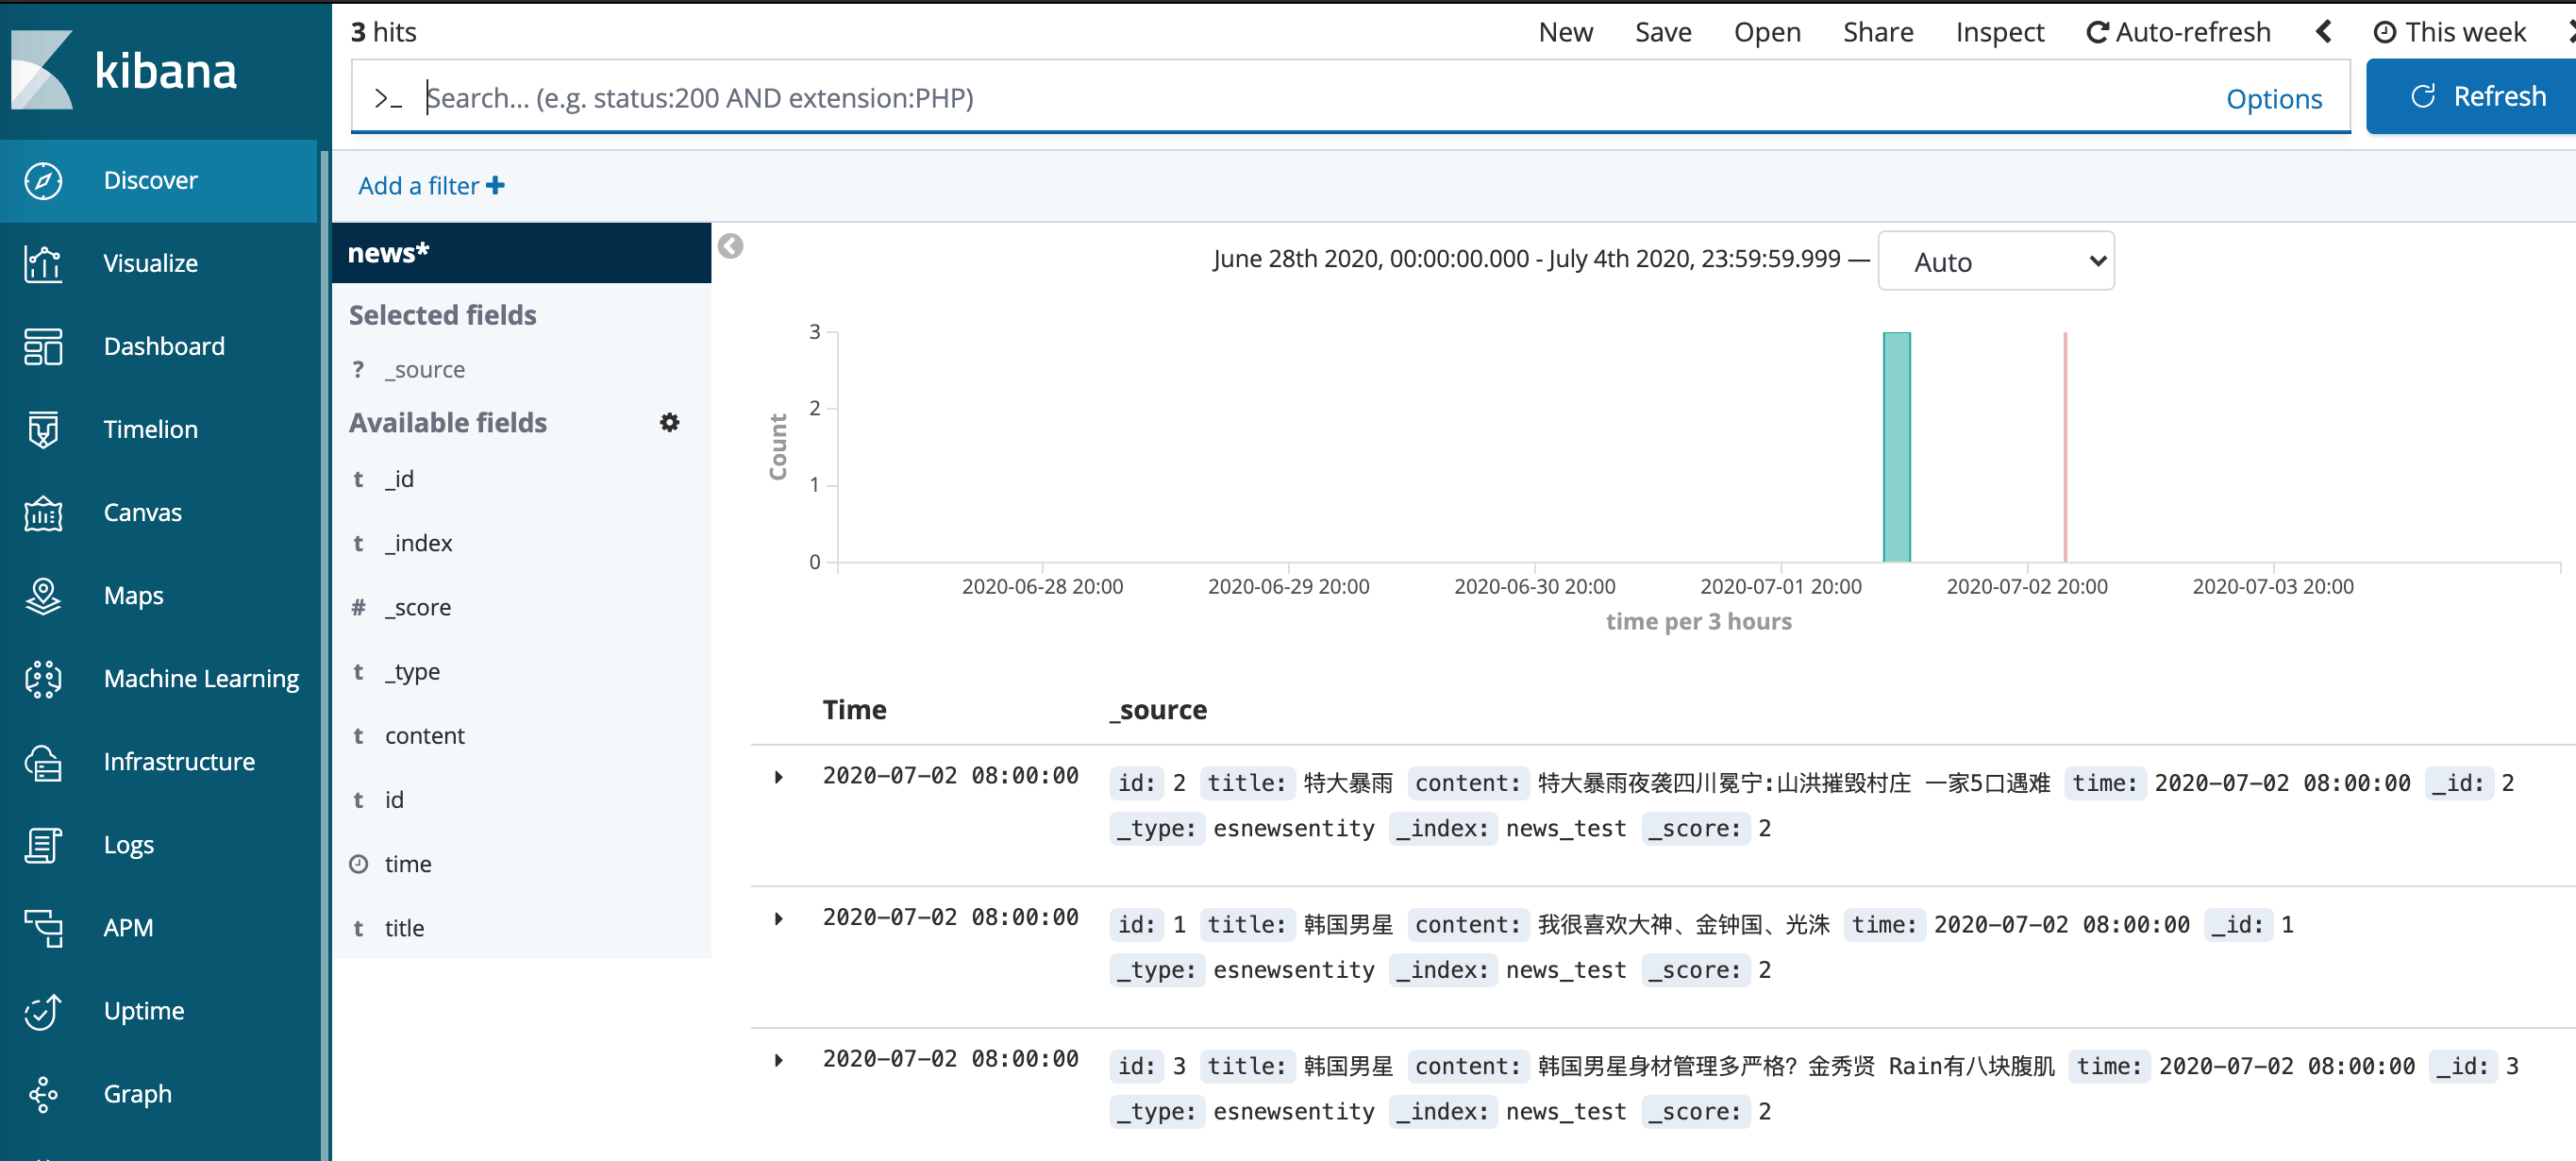
Task: Toggle the Auto-refresh setting
Action: coord(2177,32)
